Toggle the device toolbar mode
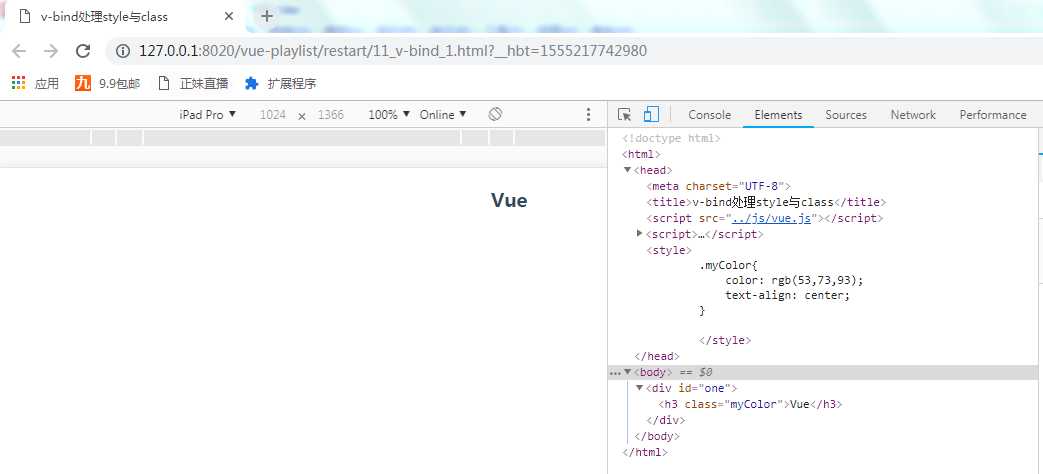This screenshot has height=474, width=1043. pyautogui.click(x=651, y=114)
